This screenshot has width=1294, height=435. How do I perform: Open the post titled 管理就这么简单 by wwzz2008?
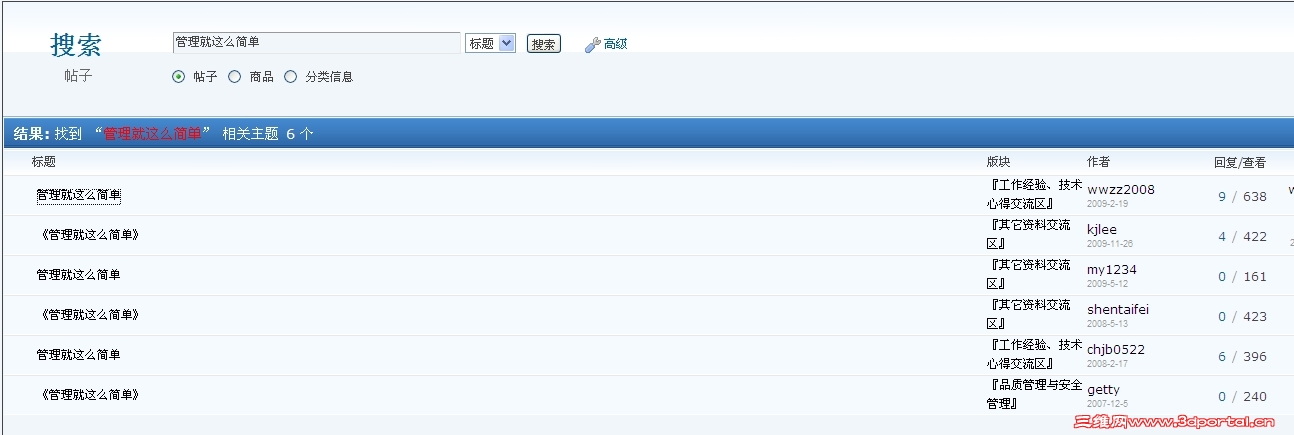point(78,195)
